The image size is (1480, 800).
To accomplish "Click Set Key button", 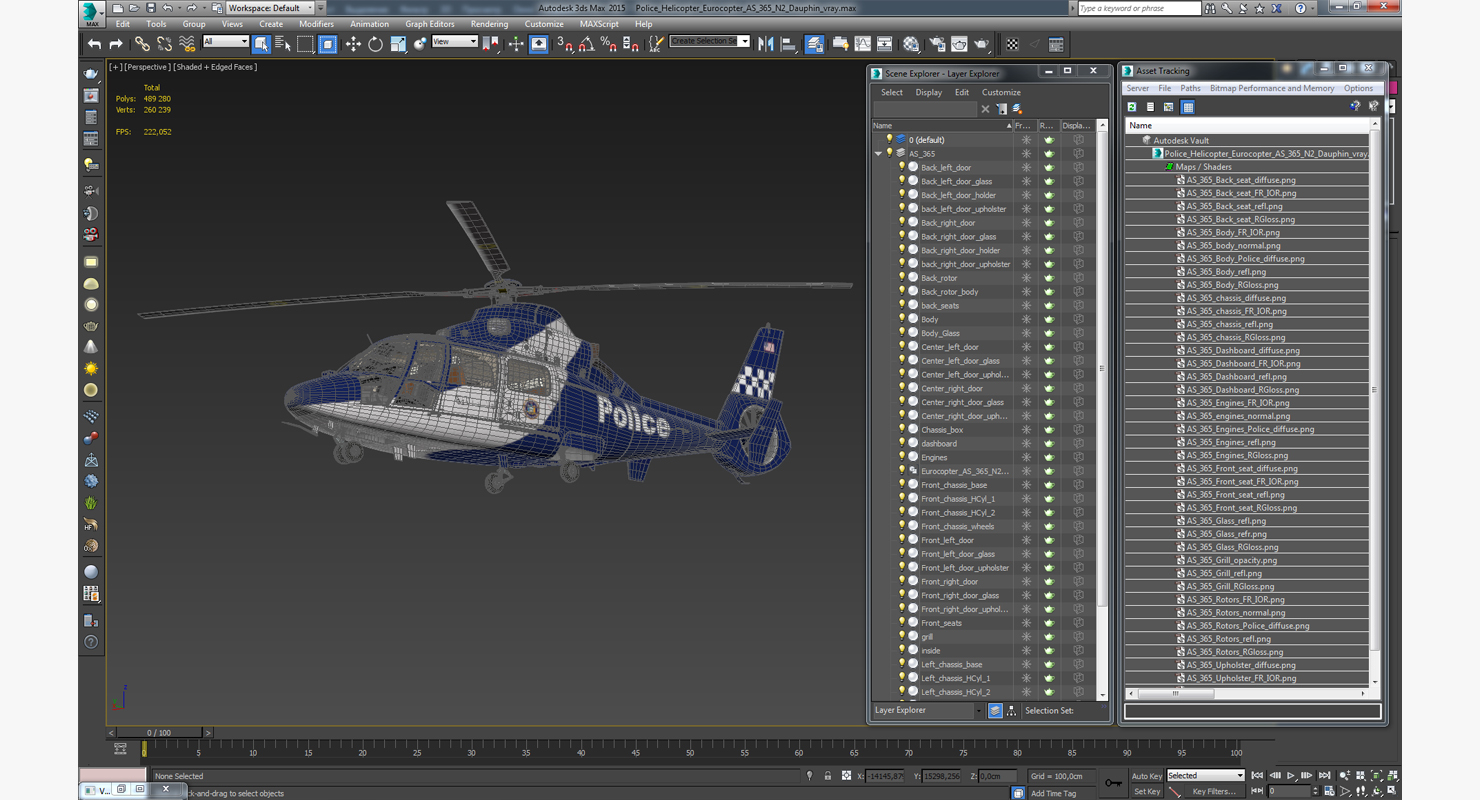I will pos(1147,791).
